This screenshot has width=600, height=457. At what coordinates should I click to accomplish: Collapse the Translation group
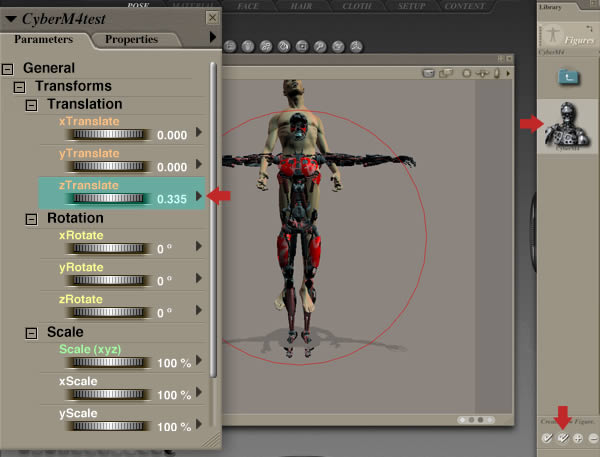click(31, 105)
